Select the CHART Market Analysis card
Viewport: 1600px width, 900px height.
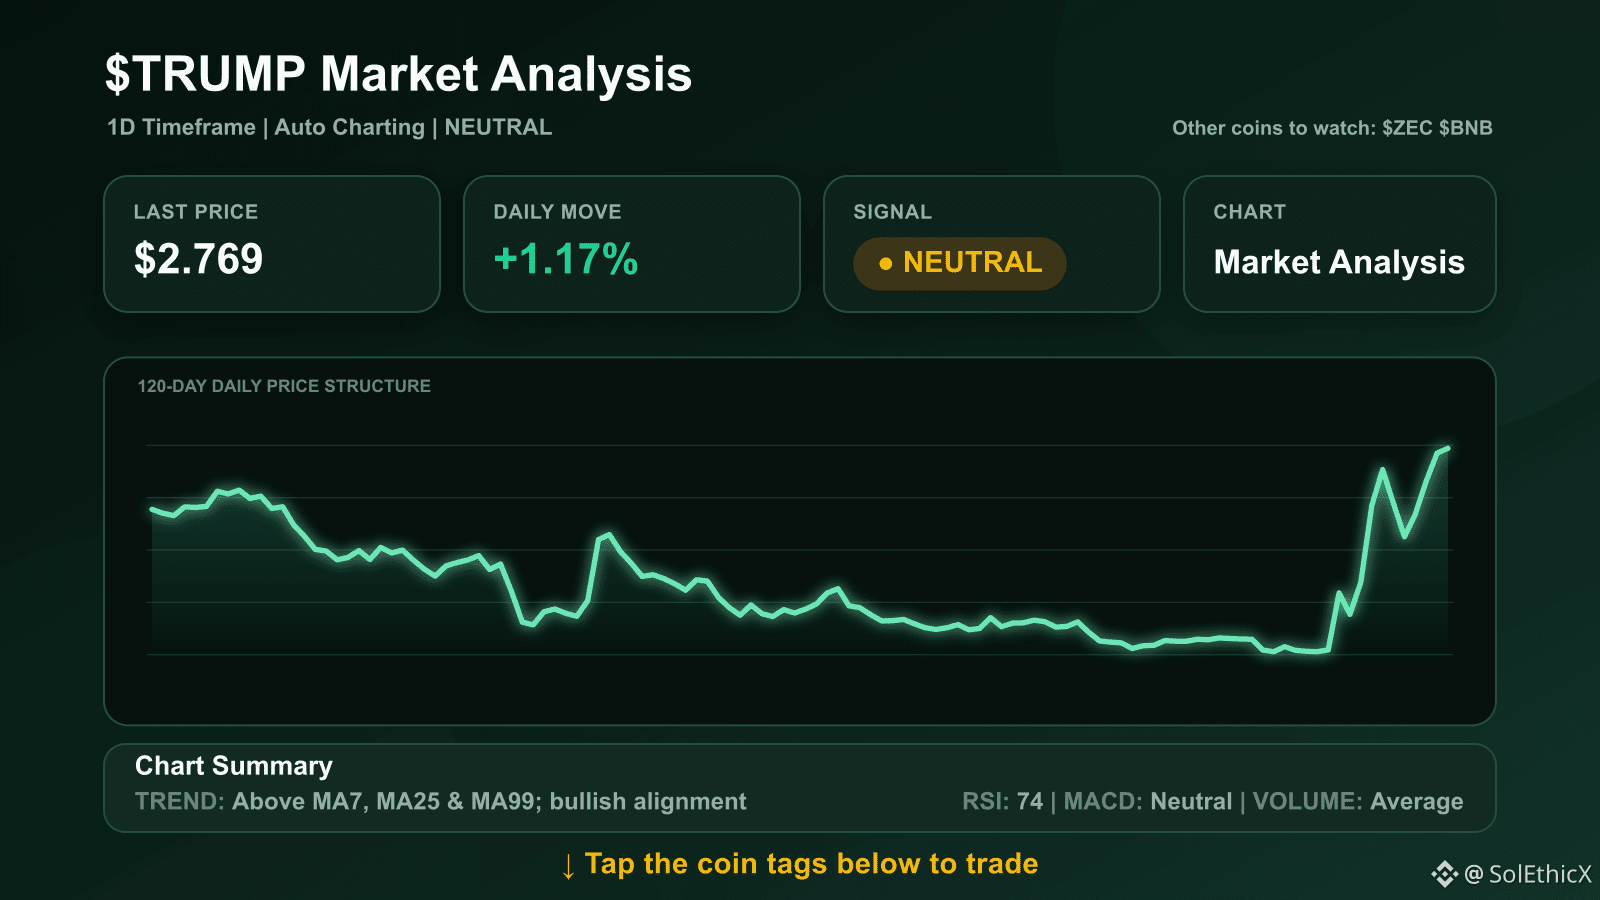click(1340, 244)
